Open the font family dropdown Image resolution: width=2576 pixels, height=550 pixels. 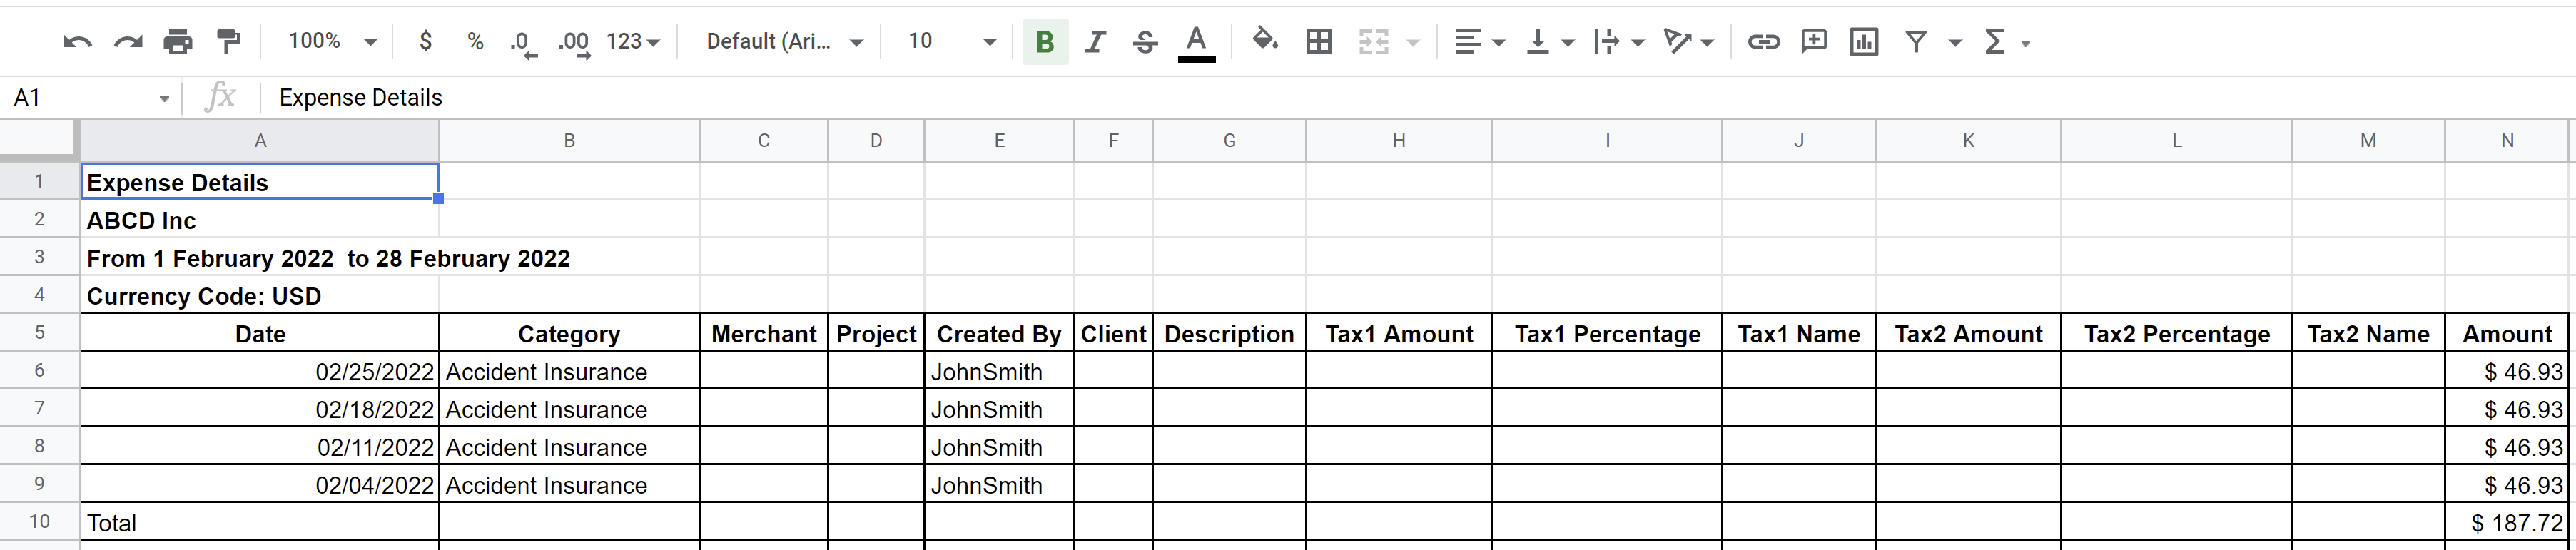[x=785, y=41]
